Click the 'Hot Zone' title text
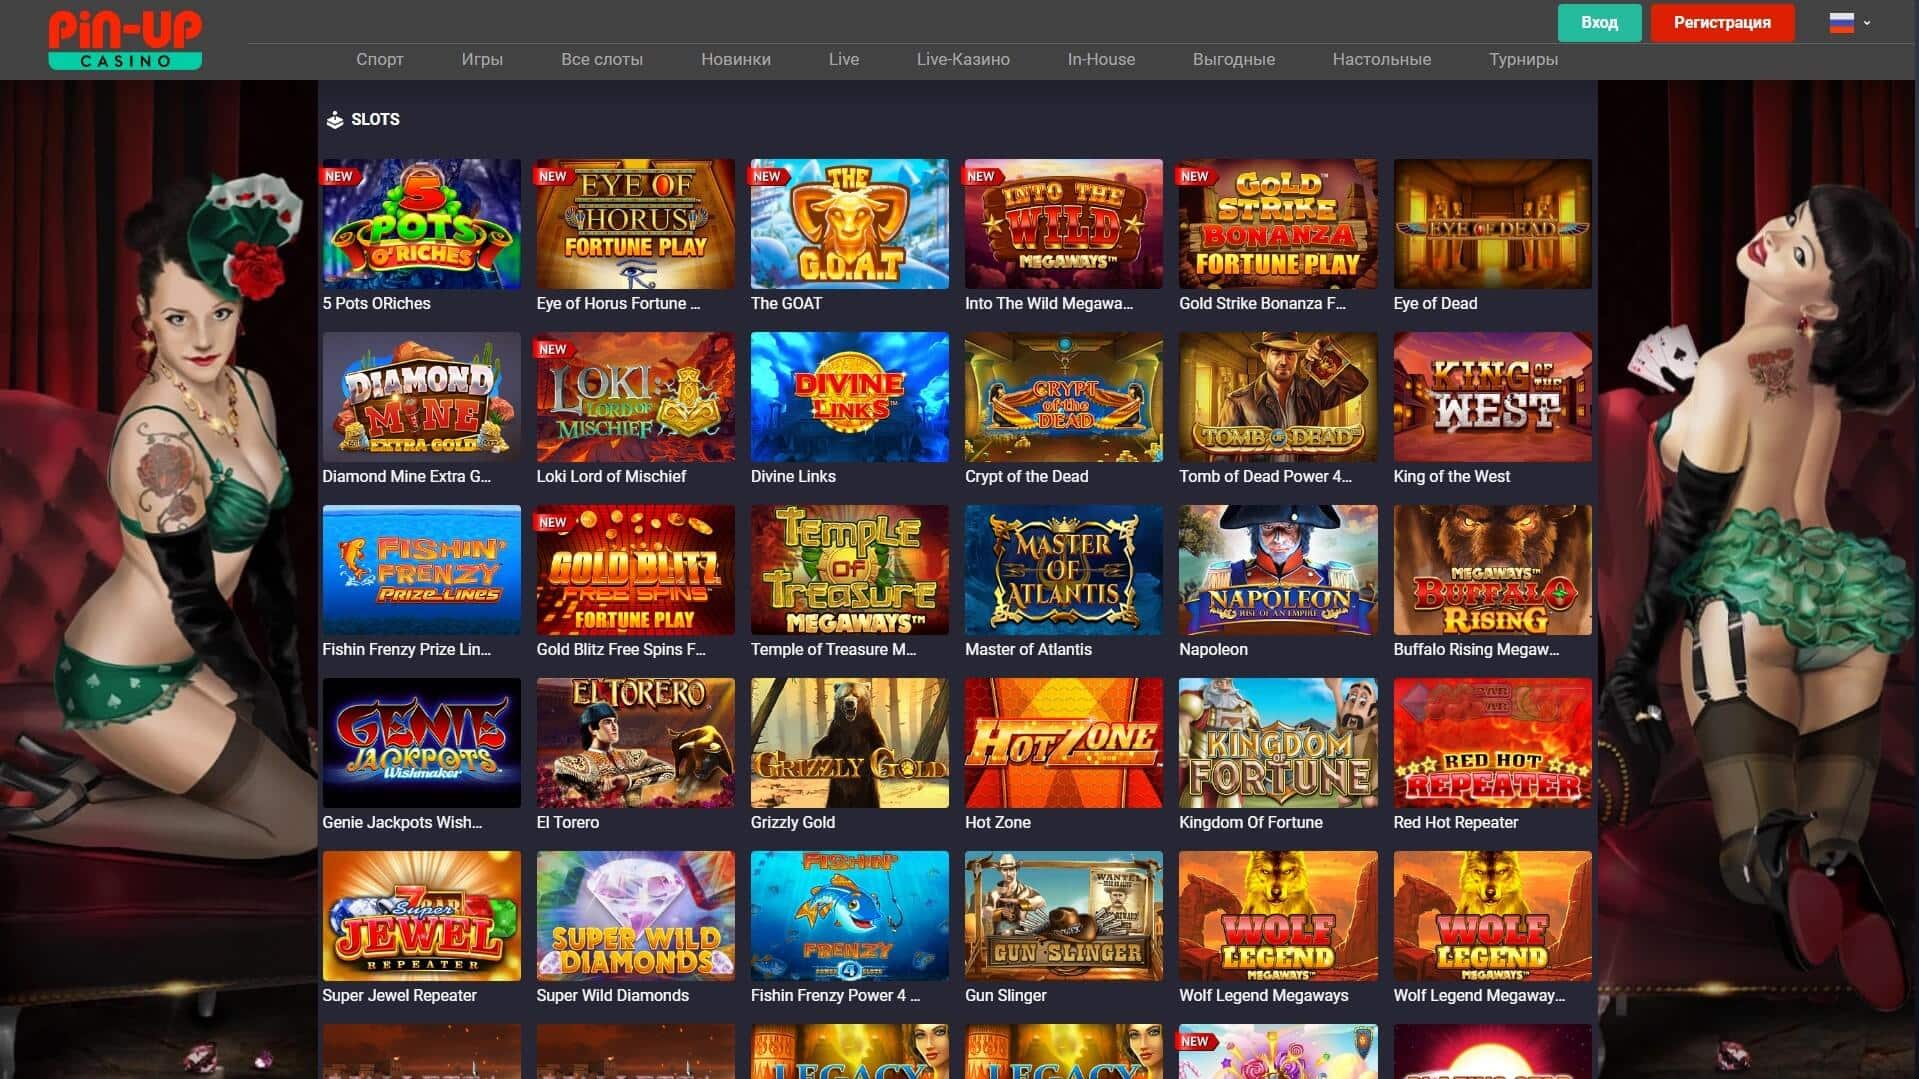 tap(997, 823)
